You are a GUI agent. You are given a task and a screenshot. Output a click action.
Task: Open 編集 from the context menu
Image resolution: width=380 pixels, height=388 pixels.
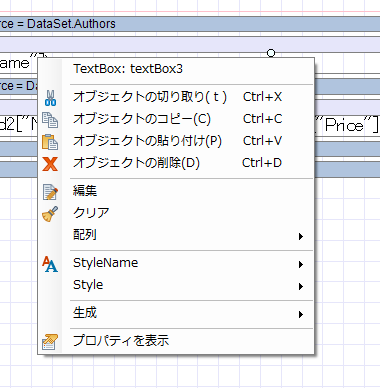[x=176, y=191]
